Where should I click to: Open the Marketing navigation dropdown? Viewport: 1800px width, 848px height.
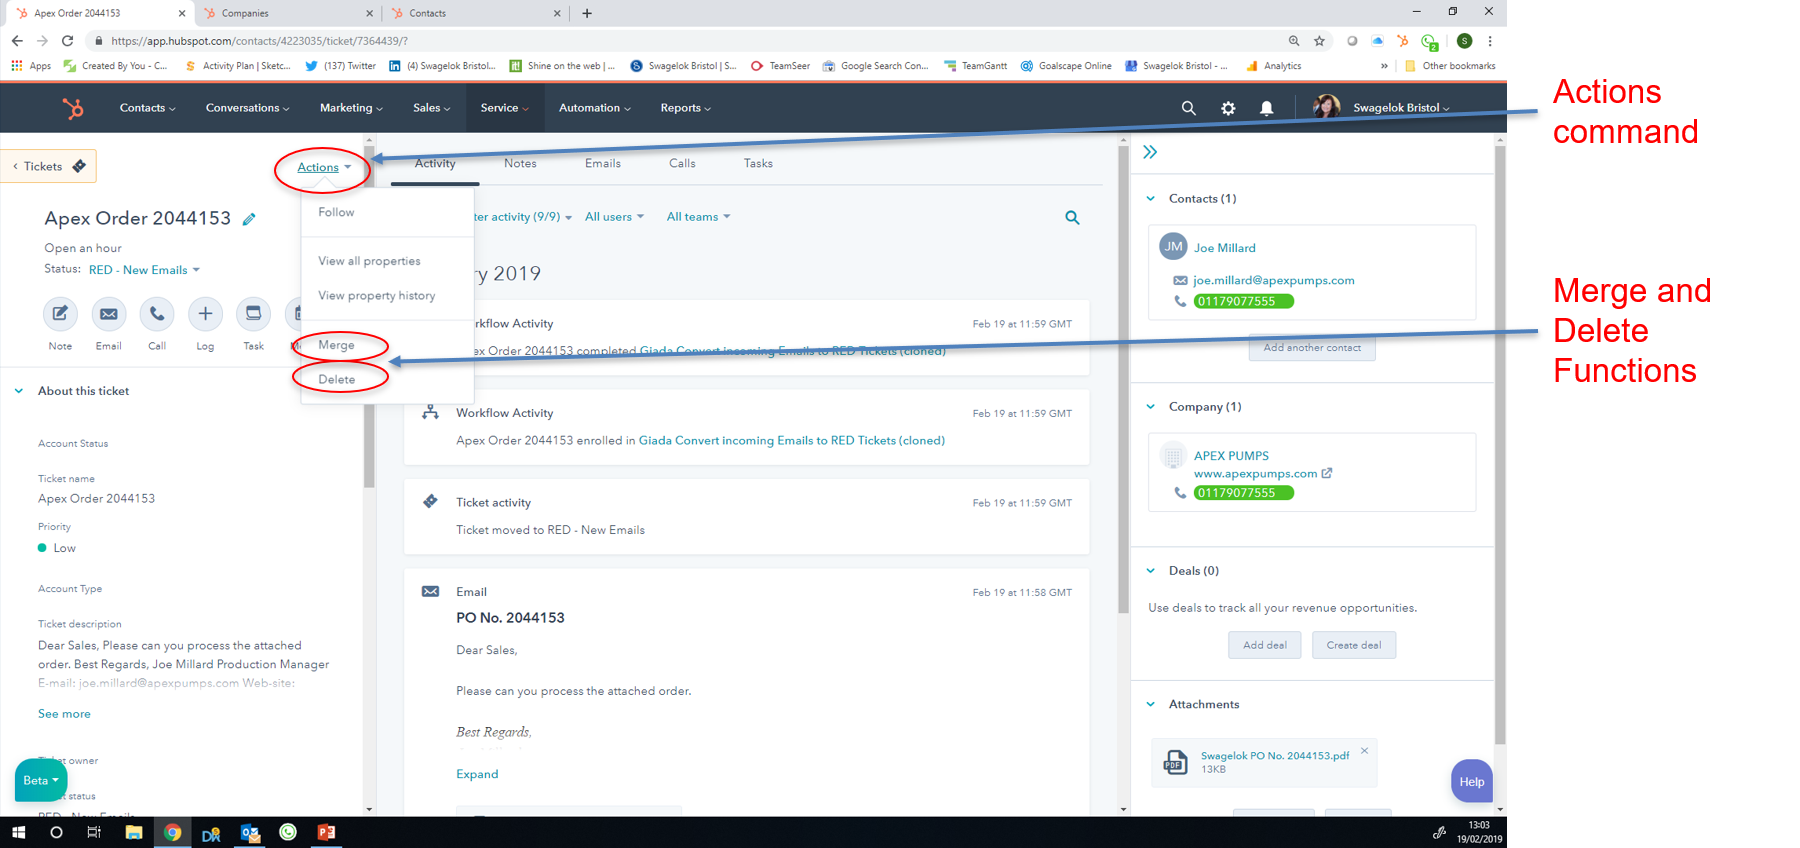(x=351, y=108)
